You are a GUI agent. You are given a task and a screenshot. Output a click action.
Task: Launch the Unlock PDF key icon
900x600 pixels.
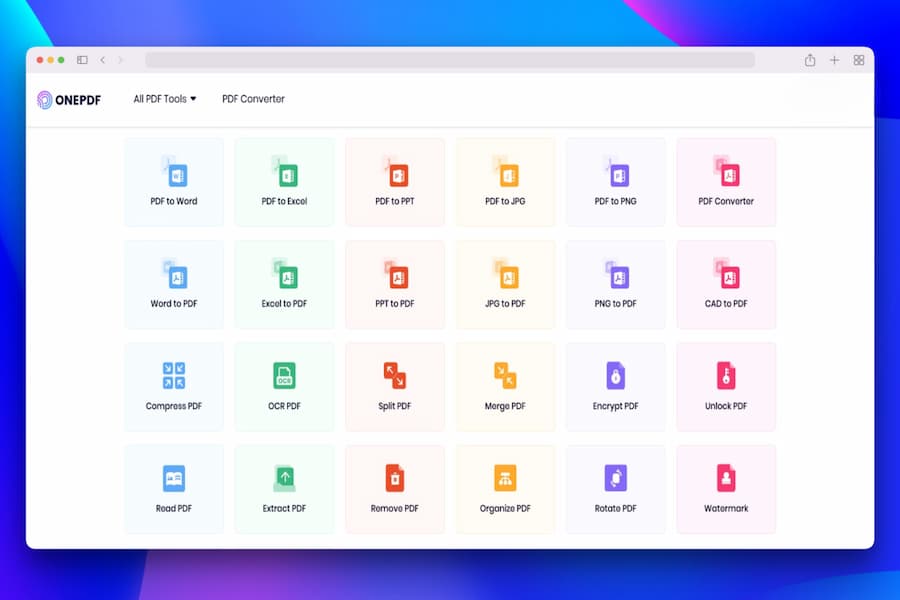[x=726, y=376]
